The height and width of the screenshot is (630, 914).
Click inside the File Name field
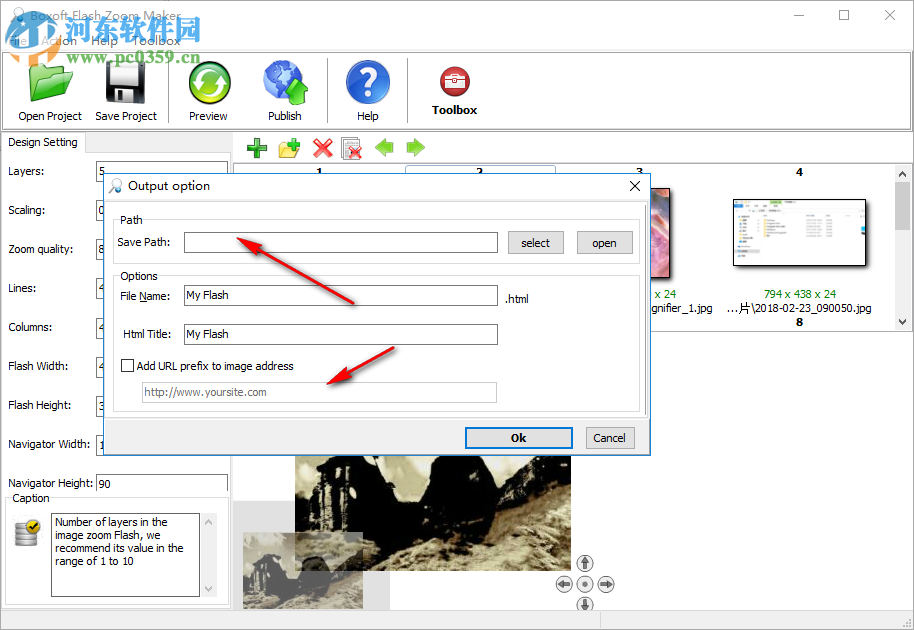340,295
